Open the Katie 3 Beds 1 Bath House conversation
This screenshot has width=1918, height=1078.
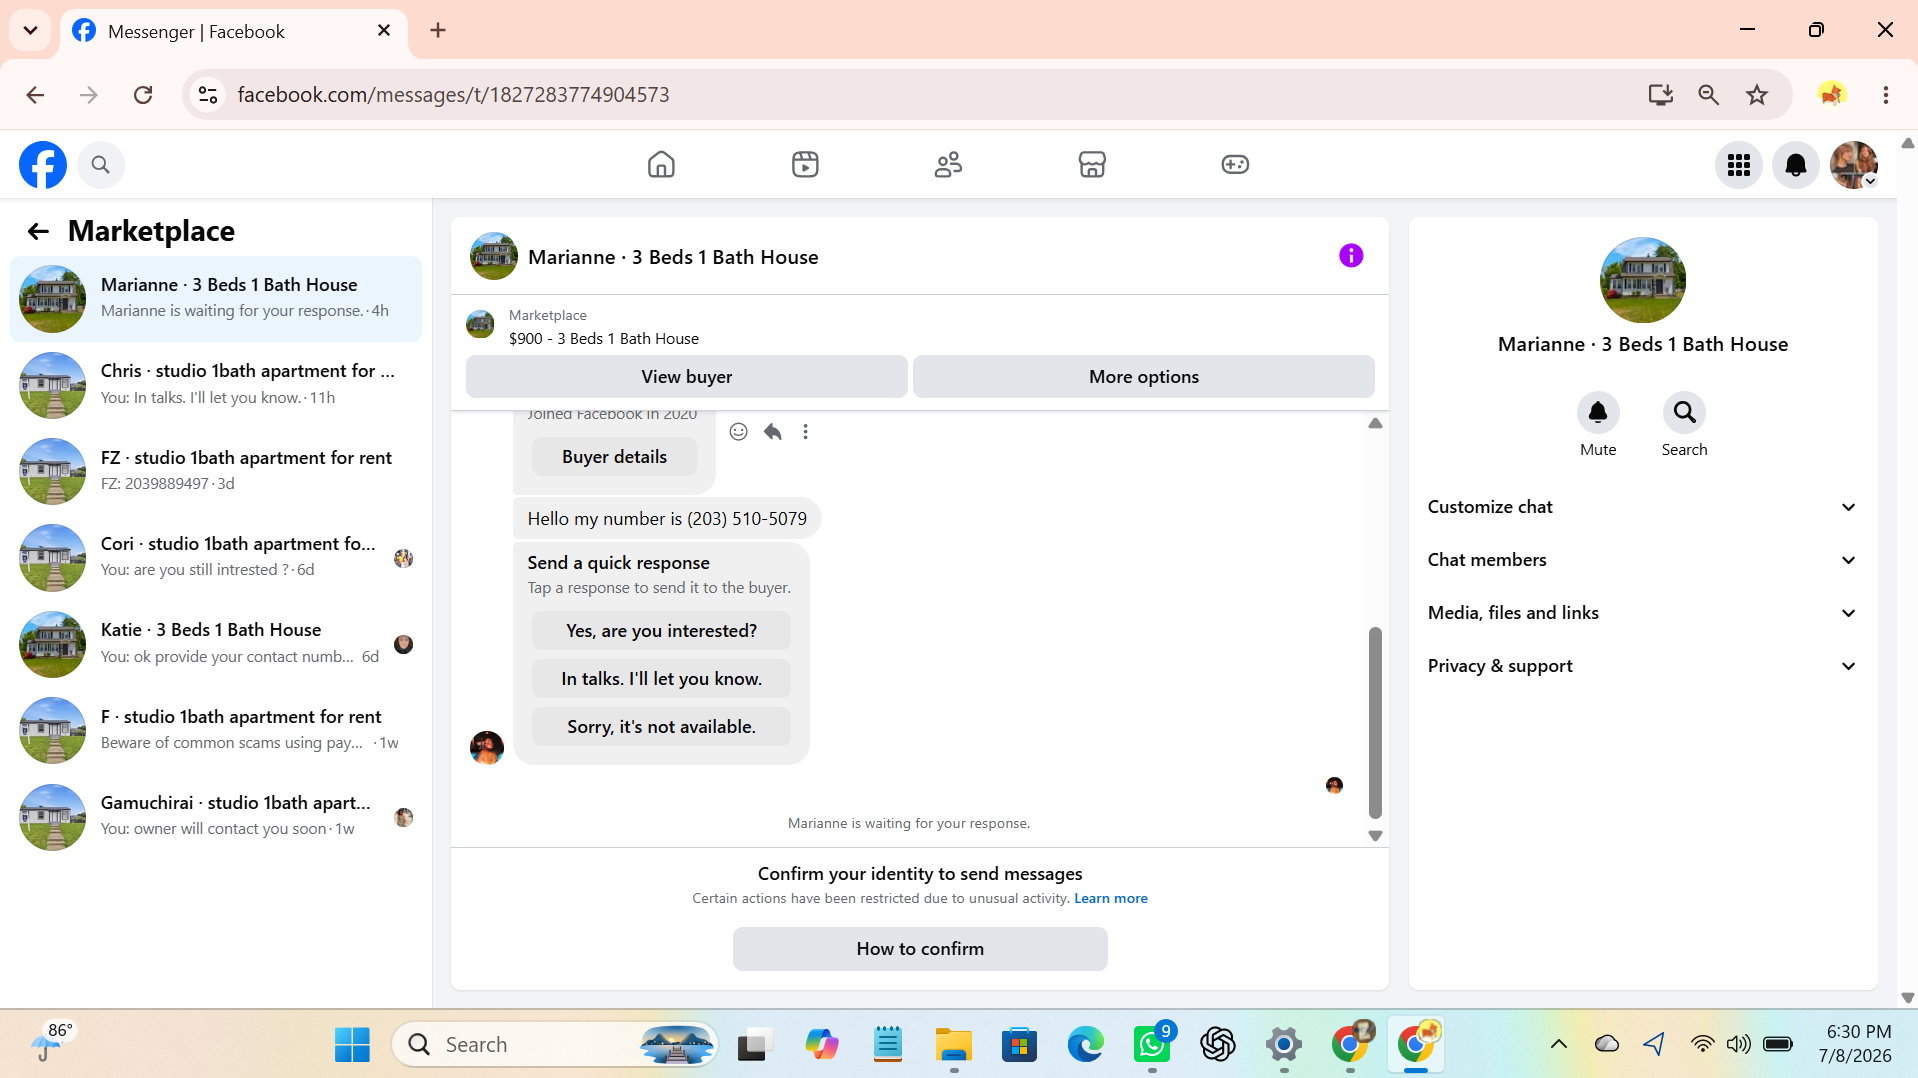tap(216, 644)
